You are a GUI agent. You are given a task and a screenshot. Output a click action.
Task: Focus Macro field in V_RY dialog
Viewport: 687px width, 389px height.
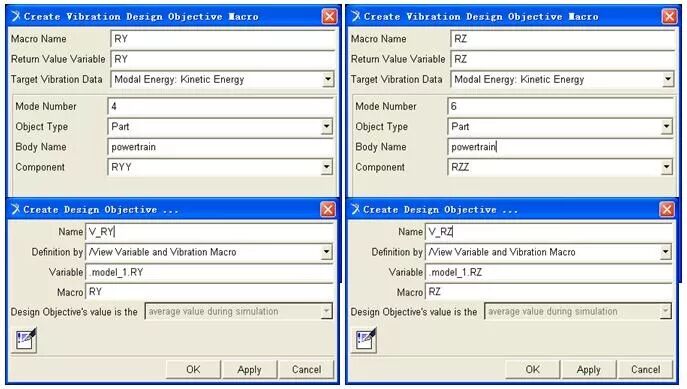(x=209, y=292)
